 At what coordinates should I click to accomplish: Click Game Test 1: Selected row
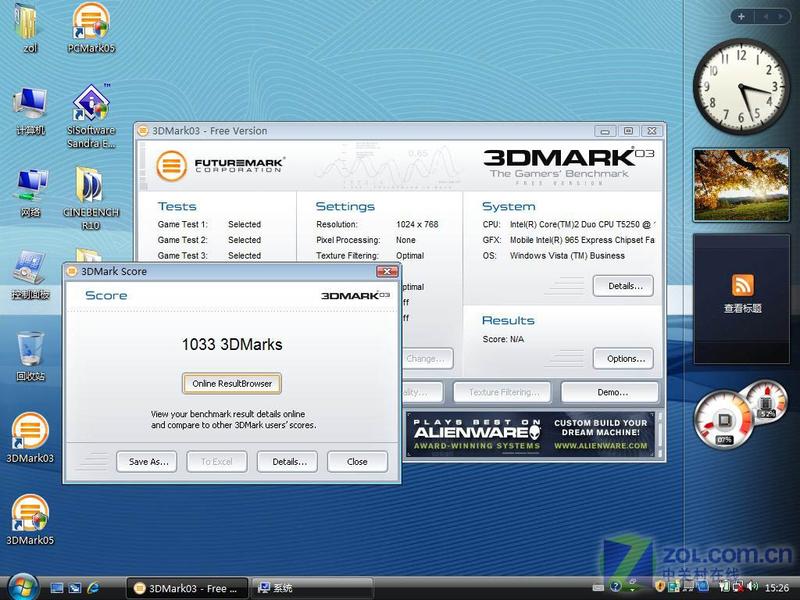coord(209,224)
